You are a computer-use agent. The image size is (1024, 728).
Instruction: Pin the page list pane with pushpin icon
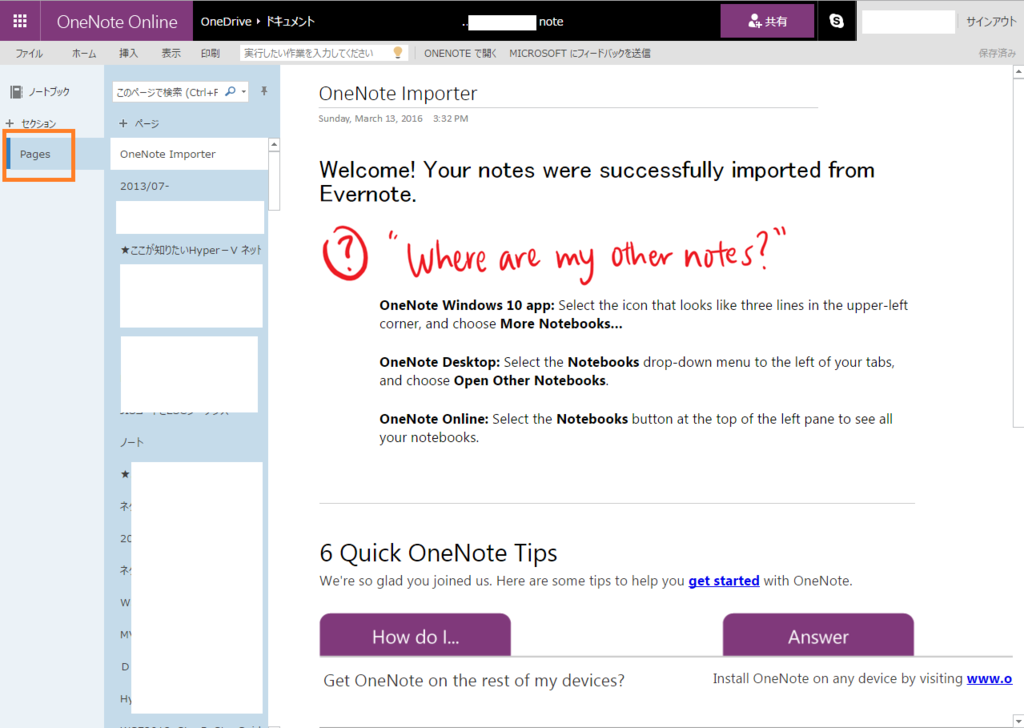(x=264, y=91)
